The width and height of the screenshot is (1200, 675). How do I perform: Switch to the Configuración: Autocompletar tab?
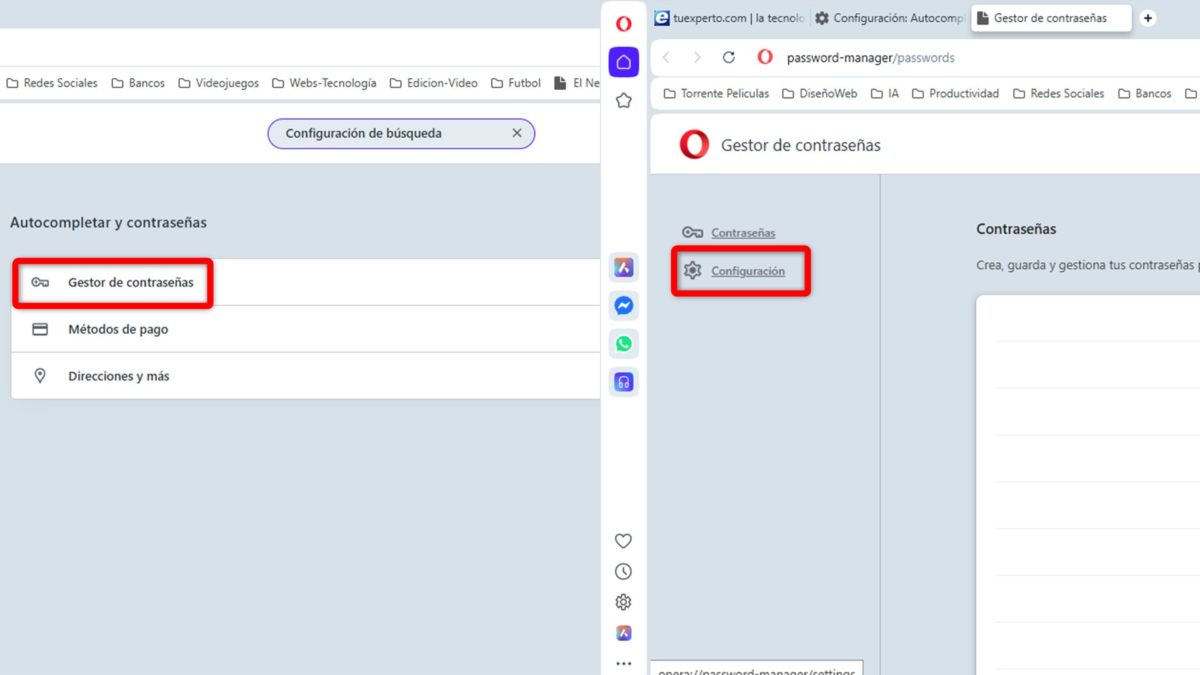[889, 18]
